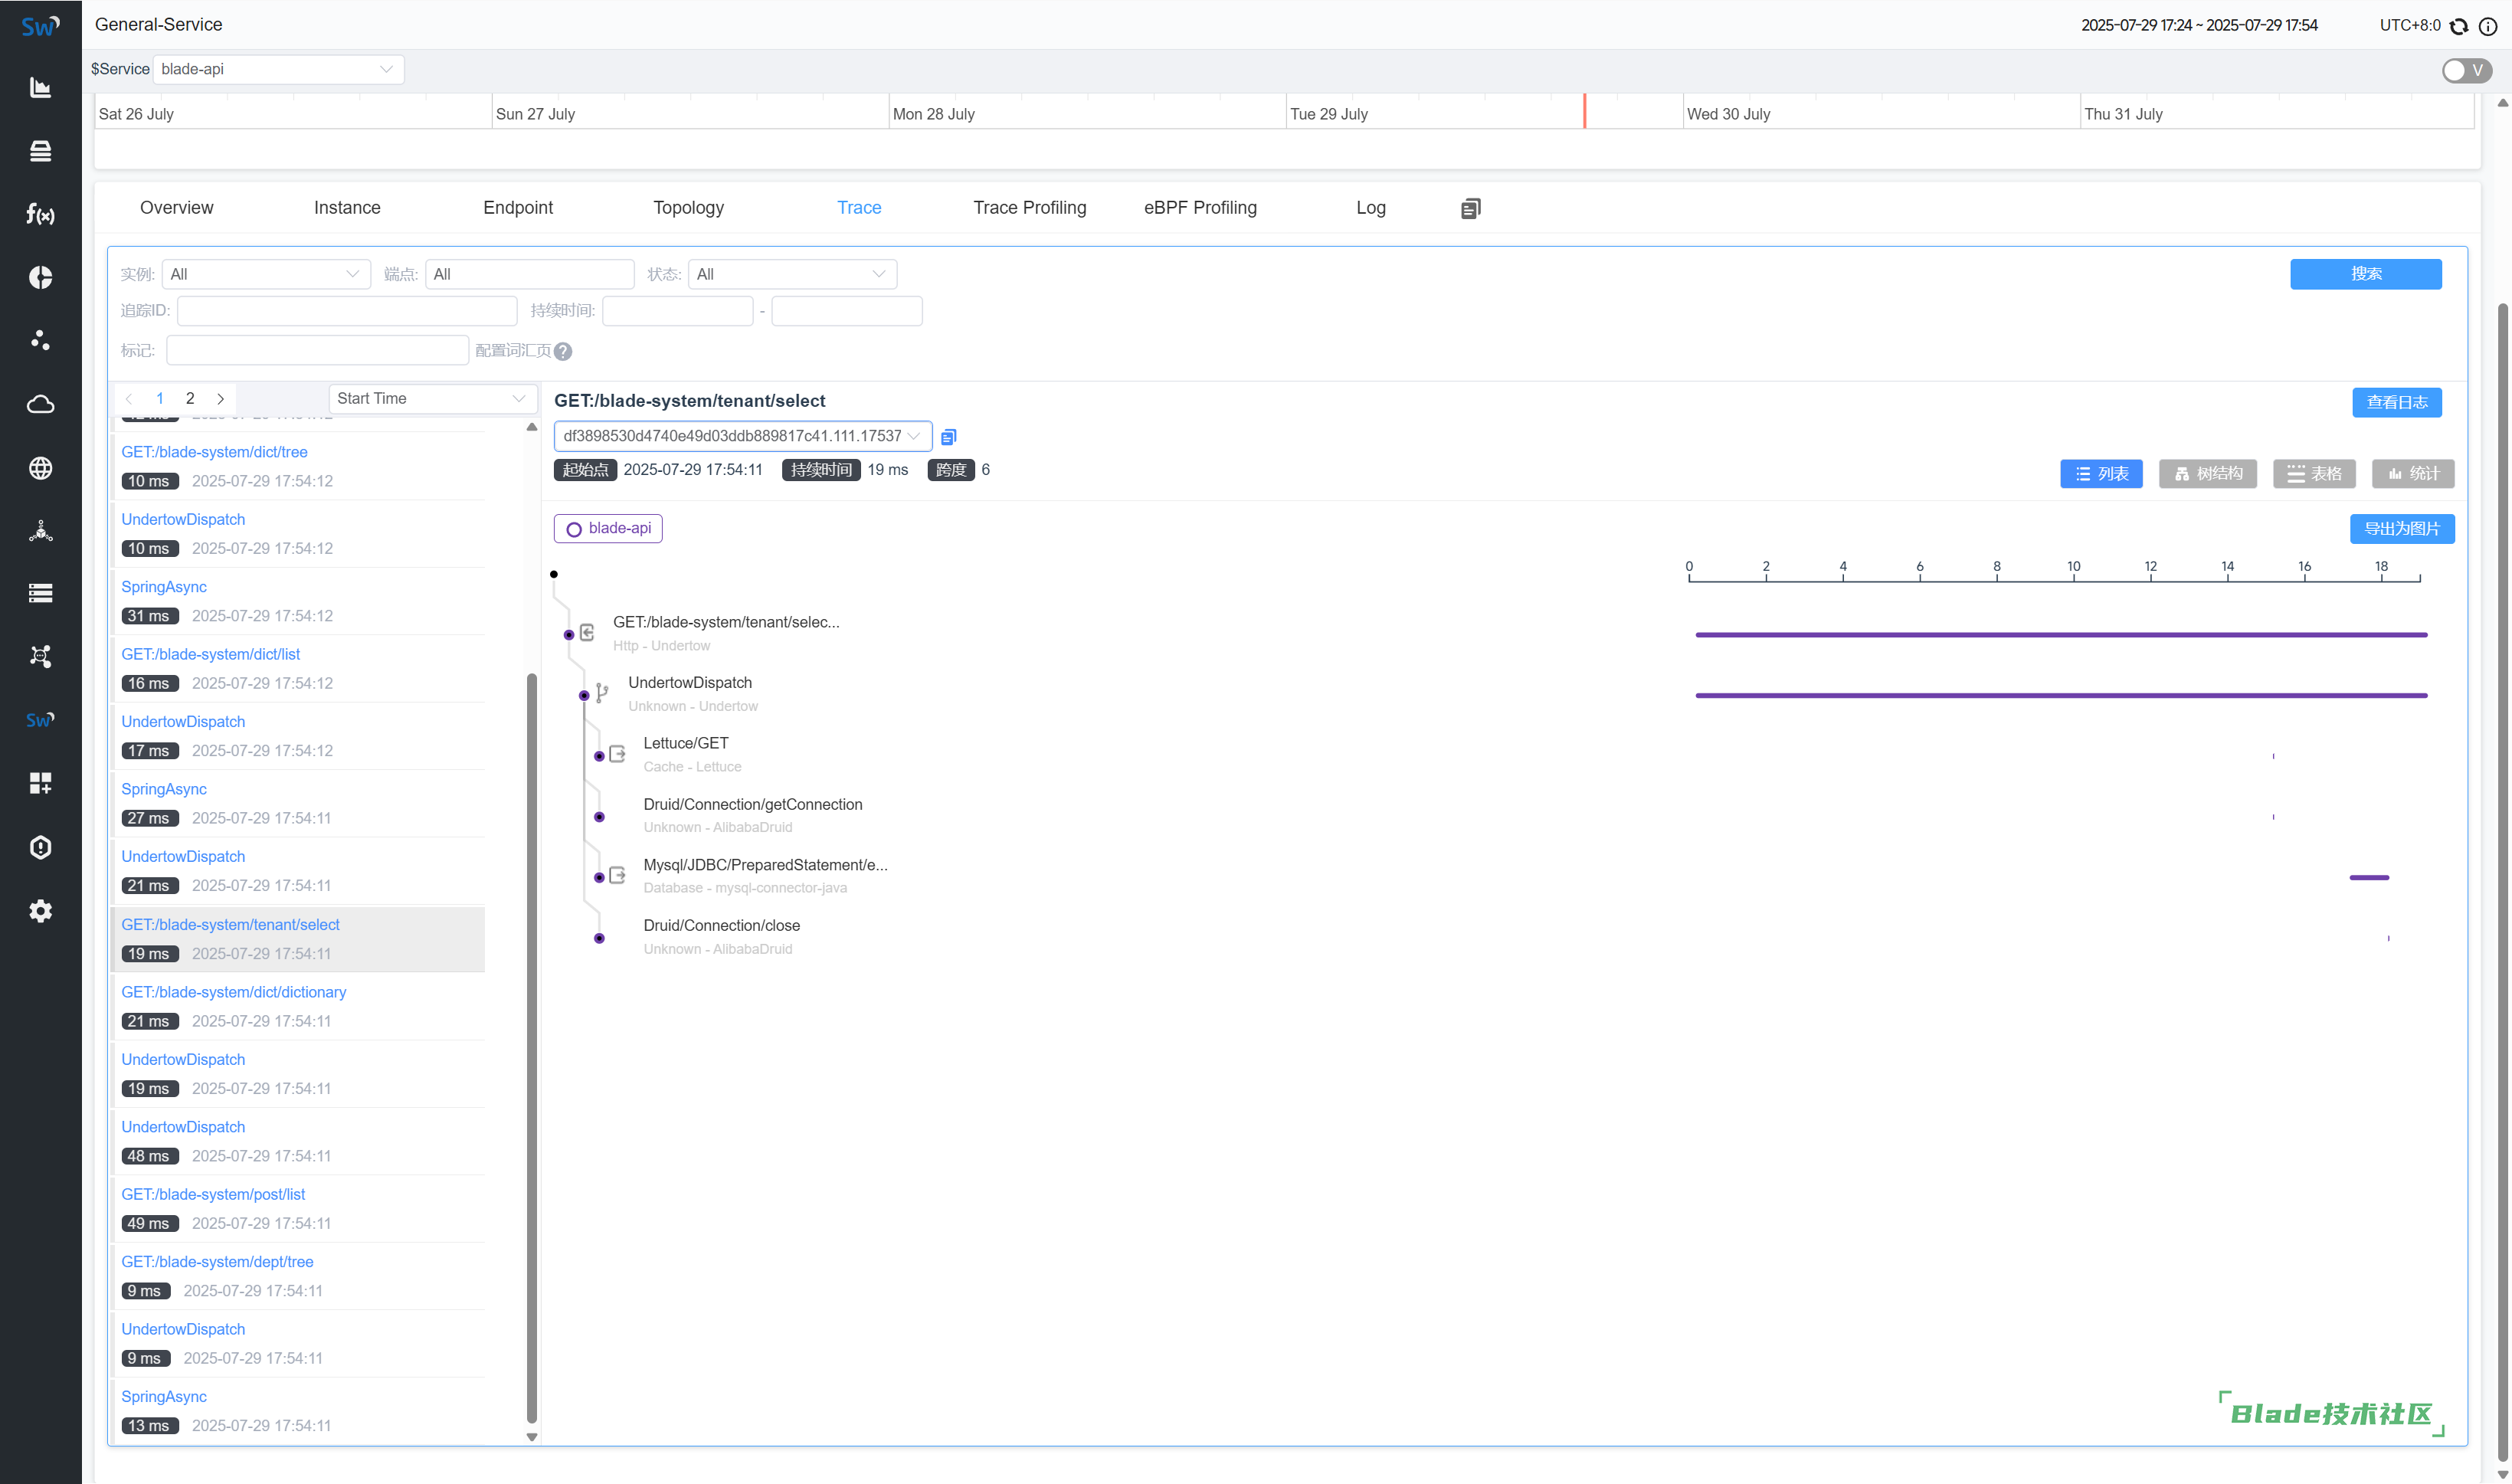Switch to the Instance tab
Viewport: 2512px width, 1484px height.
coord(347,208)
